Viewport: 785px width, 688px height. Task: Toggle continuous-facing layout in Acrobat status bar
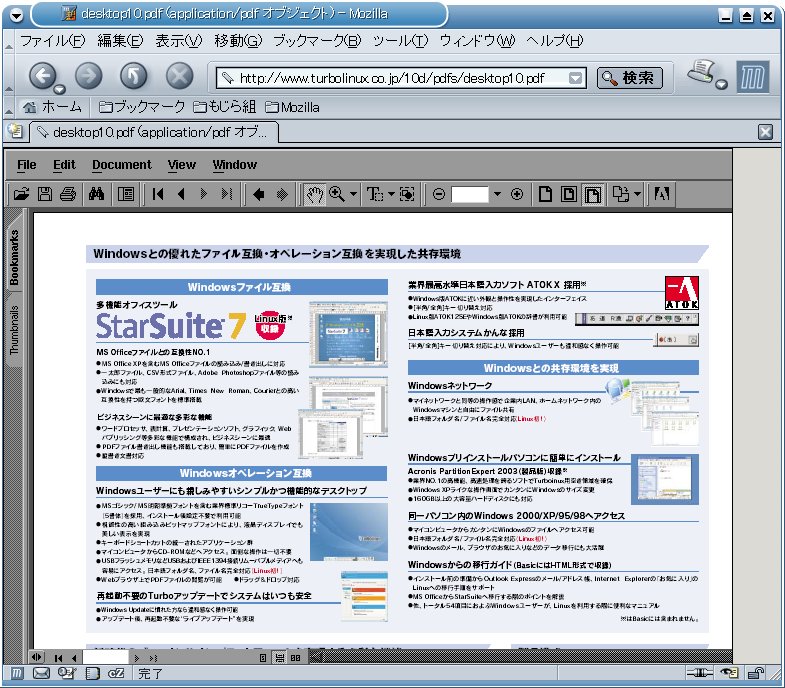coord(296,658)
